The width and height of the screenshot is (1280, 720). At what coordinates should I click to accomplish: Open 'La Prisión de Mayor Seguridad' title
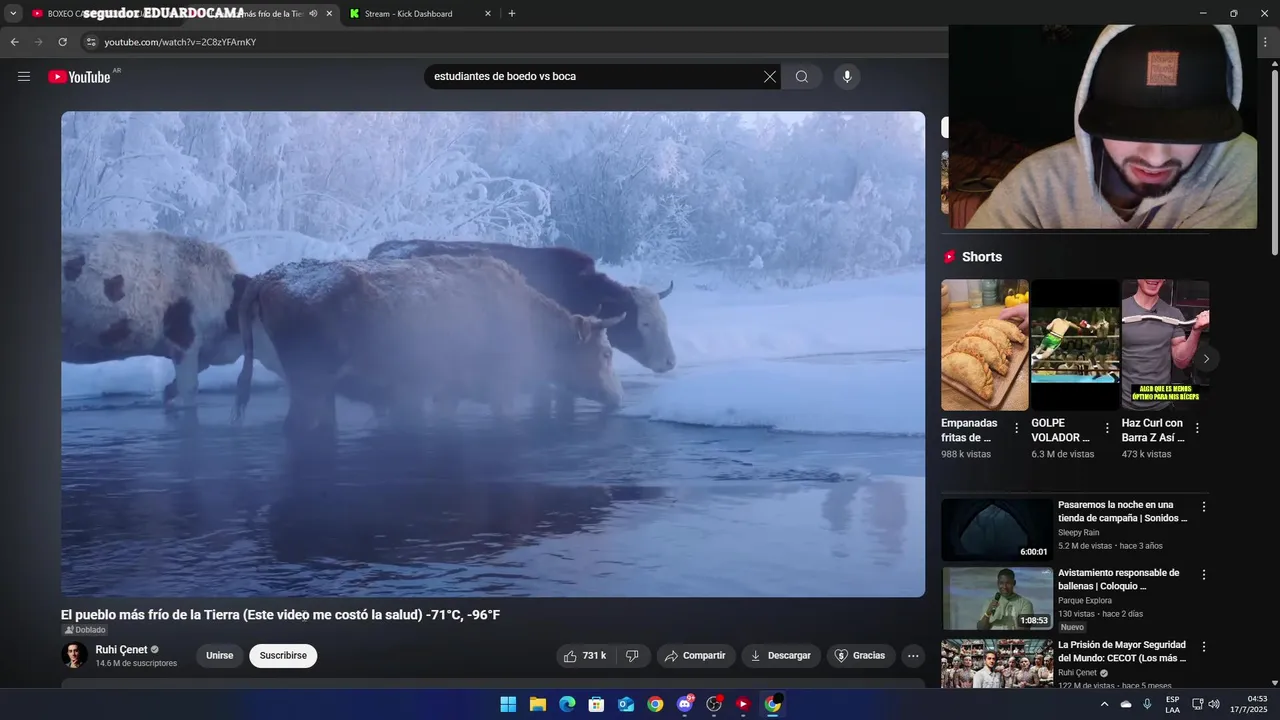click(1122, 652)
